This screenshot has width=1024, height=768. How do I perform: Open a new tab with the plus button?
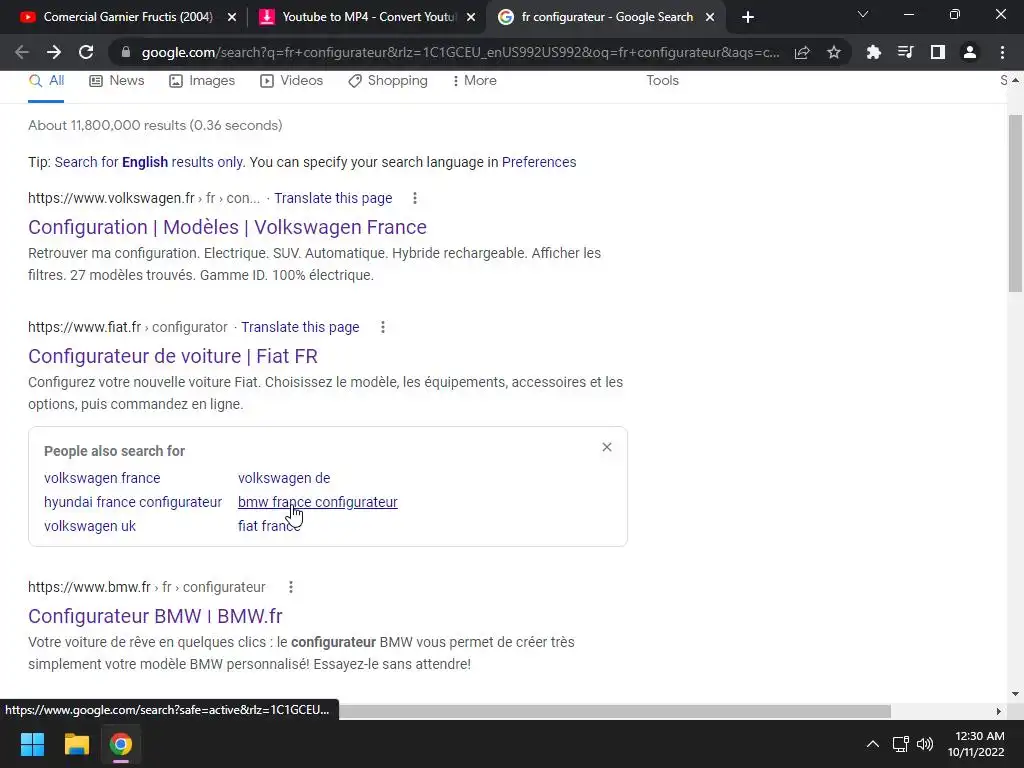(748, 17)
